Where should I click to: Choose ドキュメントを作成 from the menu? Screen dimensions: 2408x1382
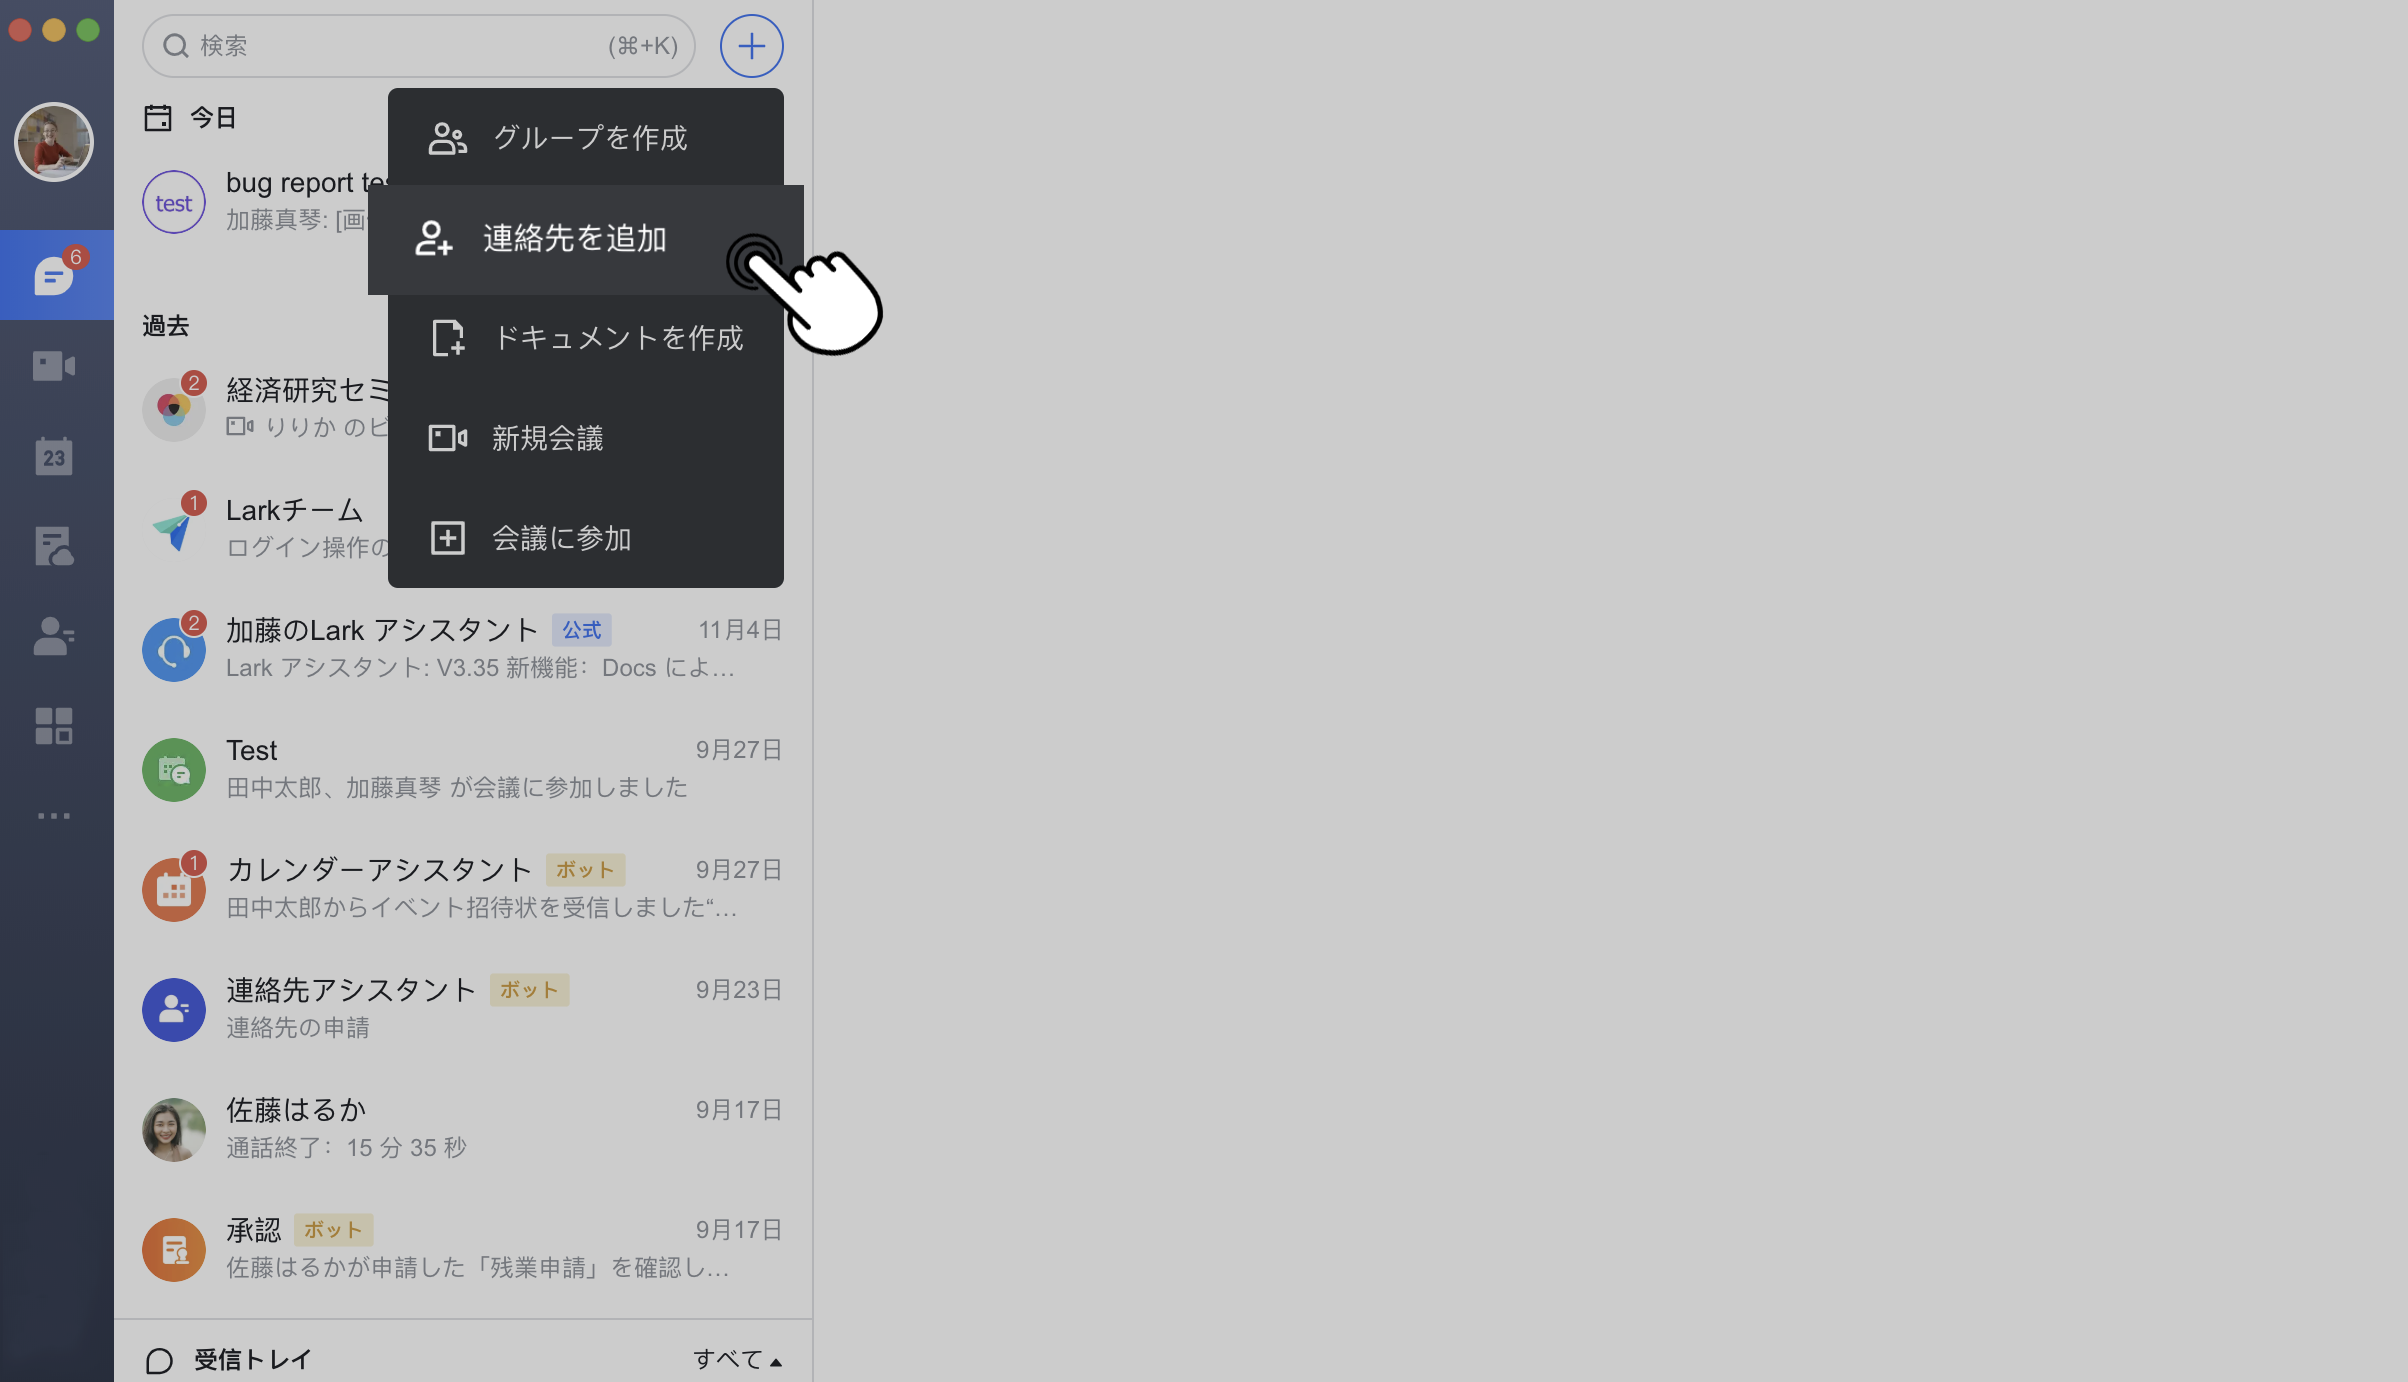617,338
